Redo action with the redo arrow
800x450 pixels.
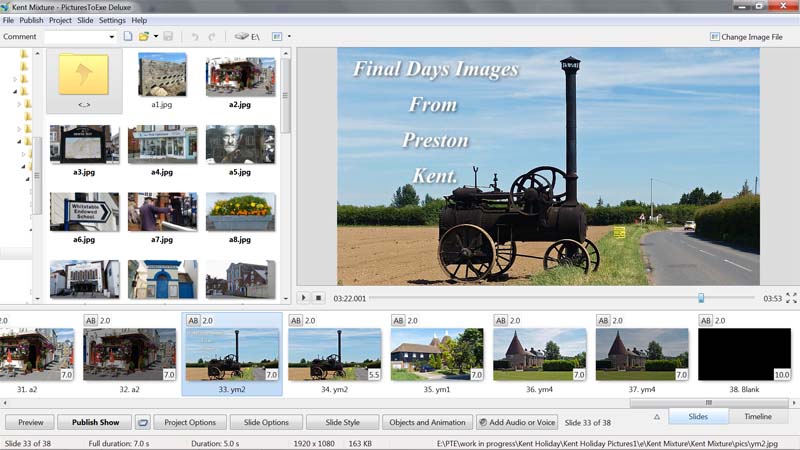point(212,37)
